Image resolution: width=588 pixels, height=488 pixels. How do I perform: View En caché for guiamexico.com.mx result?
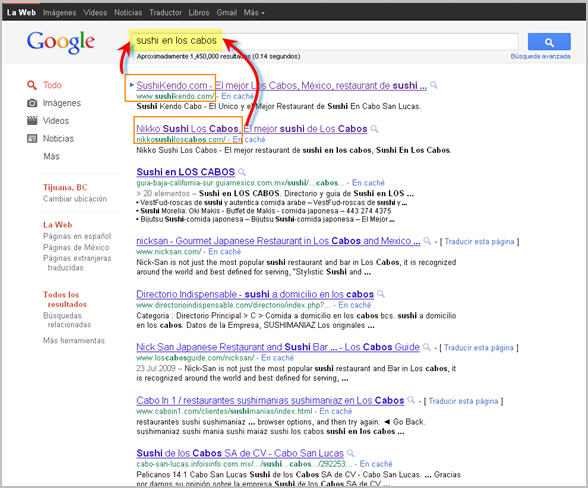(x=368, y=183)
